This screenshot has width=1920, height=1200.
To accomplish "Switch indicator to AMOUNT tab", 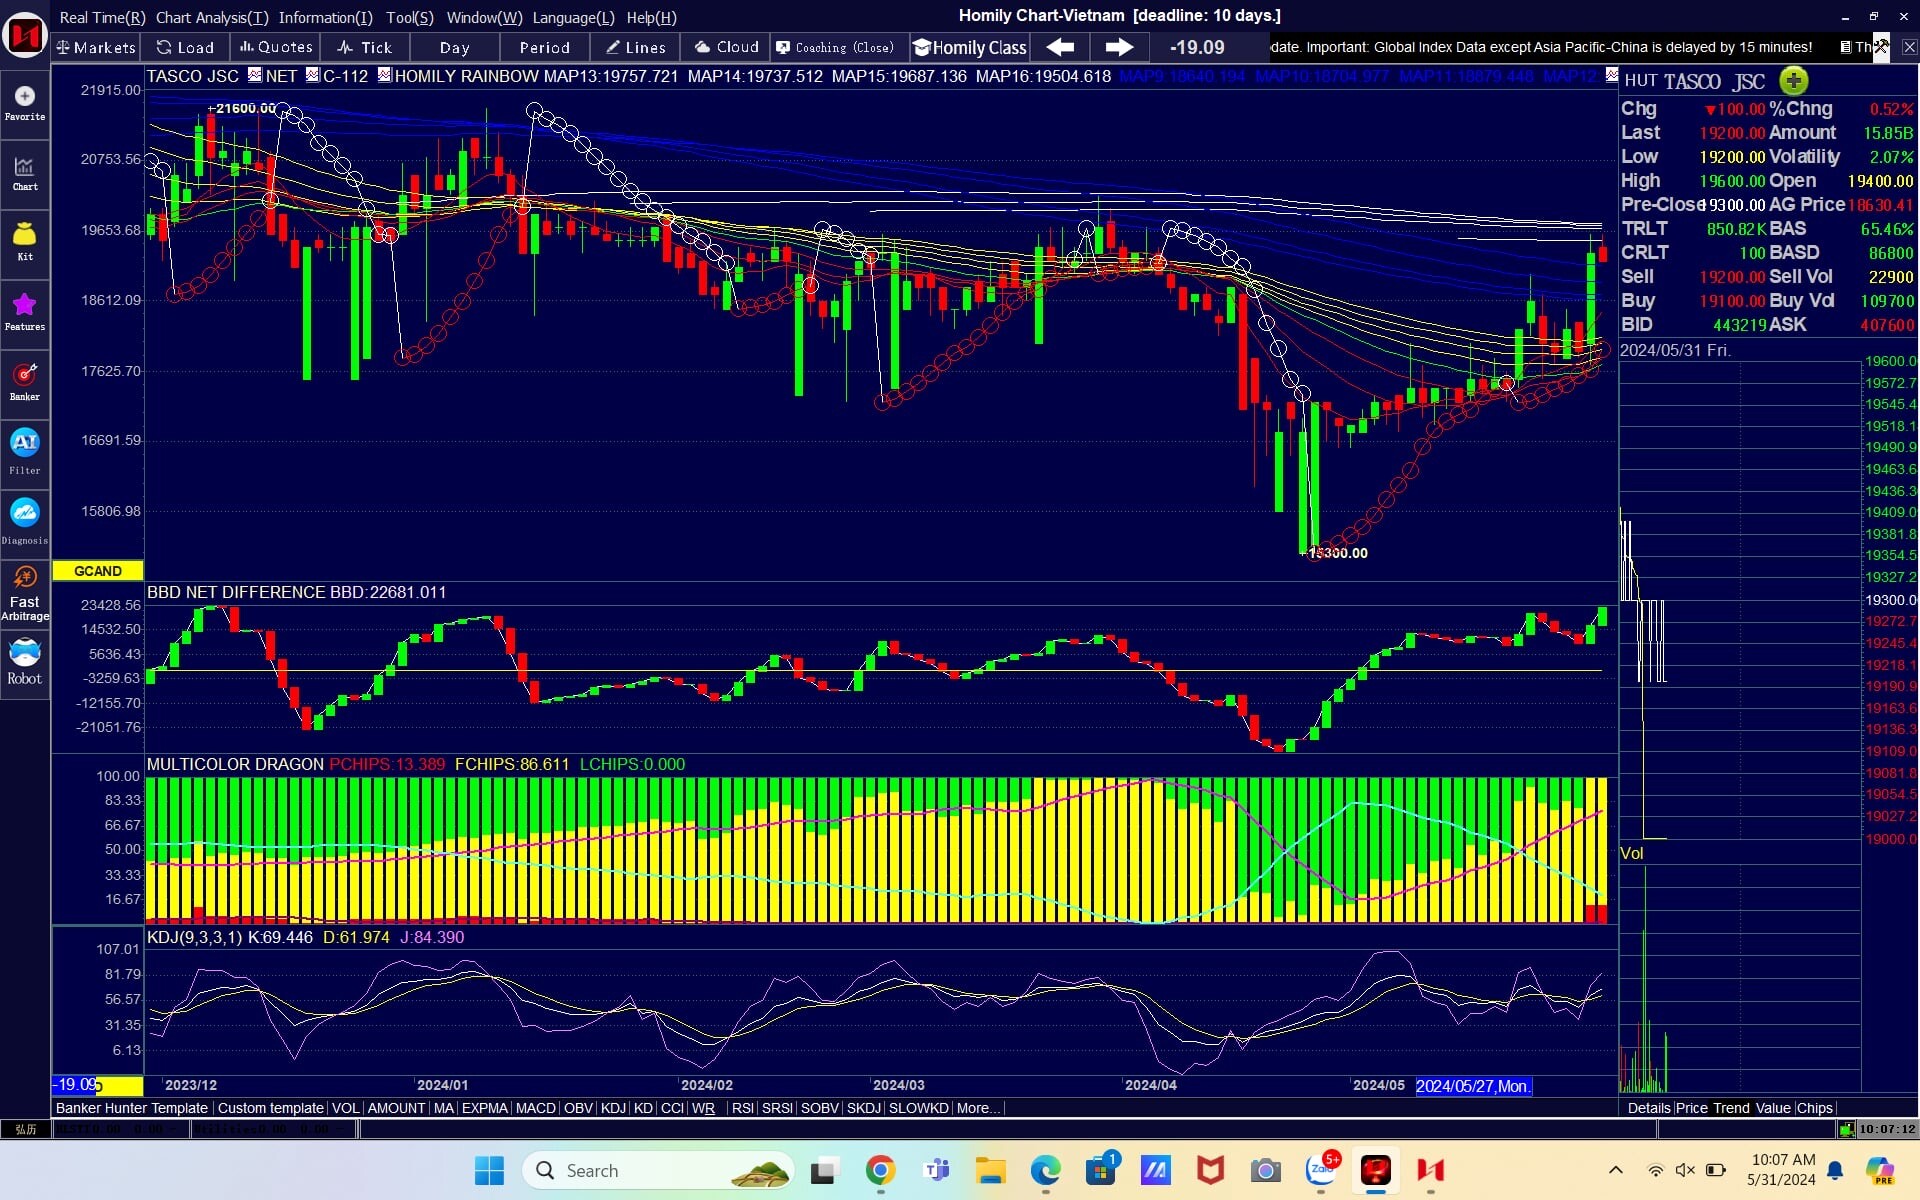I will 396,1108.
